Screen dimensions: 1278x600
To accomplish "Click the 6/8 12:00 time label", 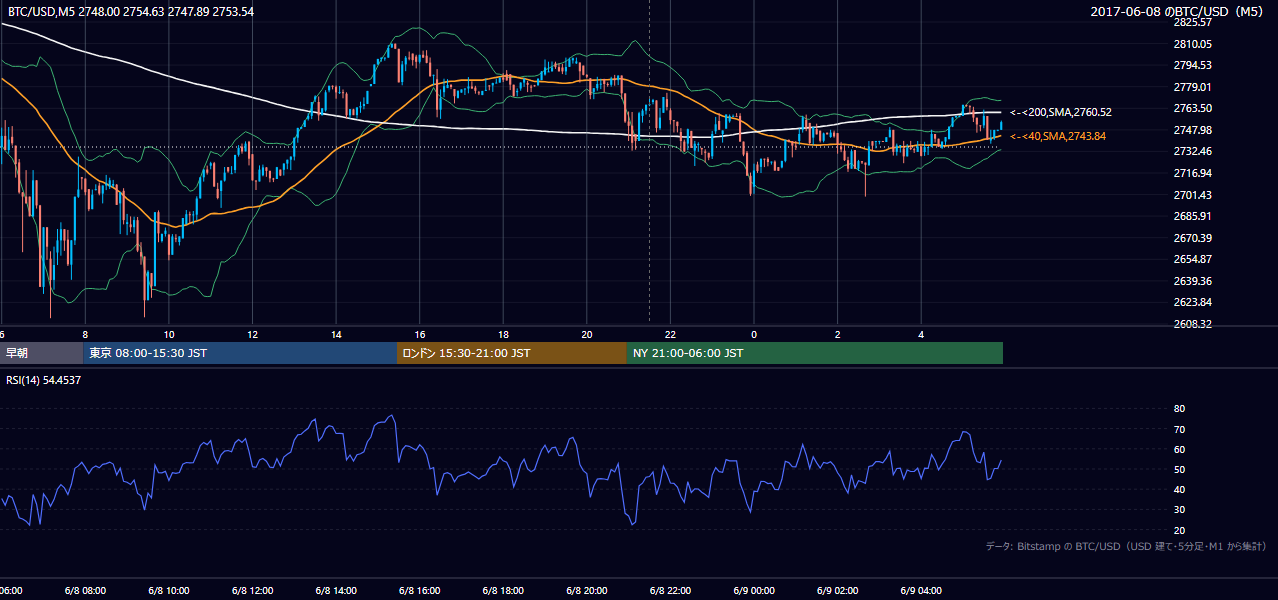I will coord(252,591).
